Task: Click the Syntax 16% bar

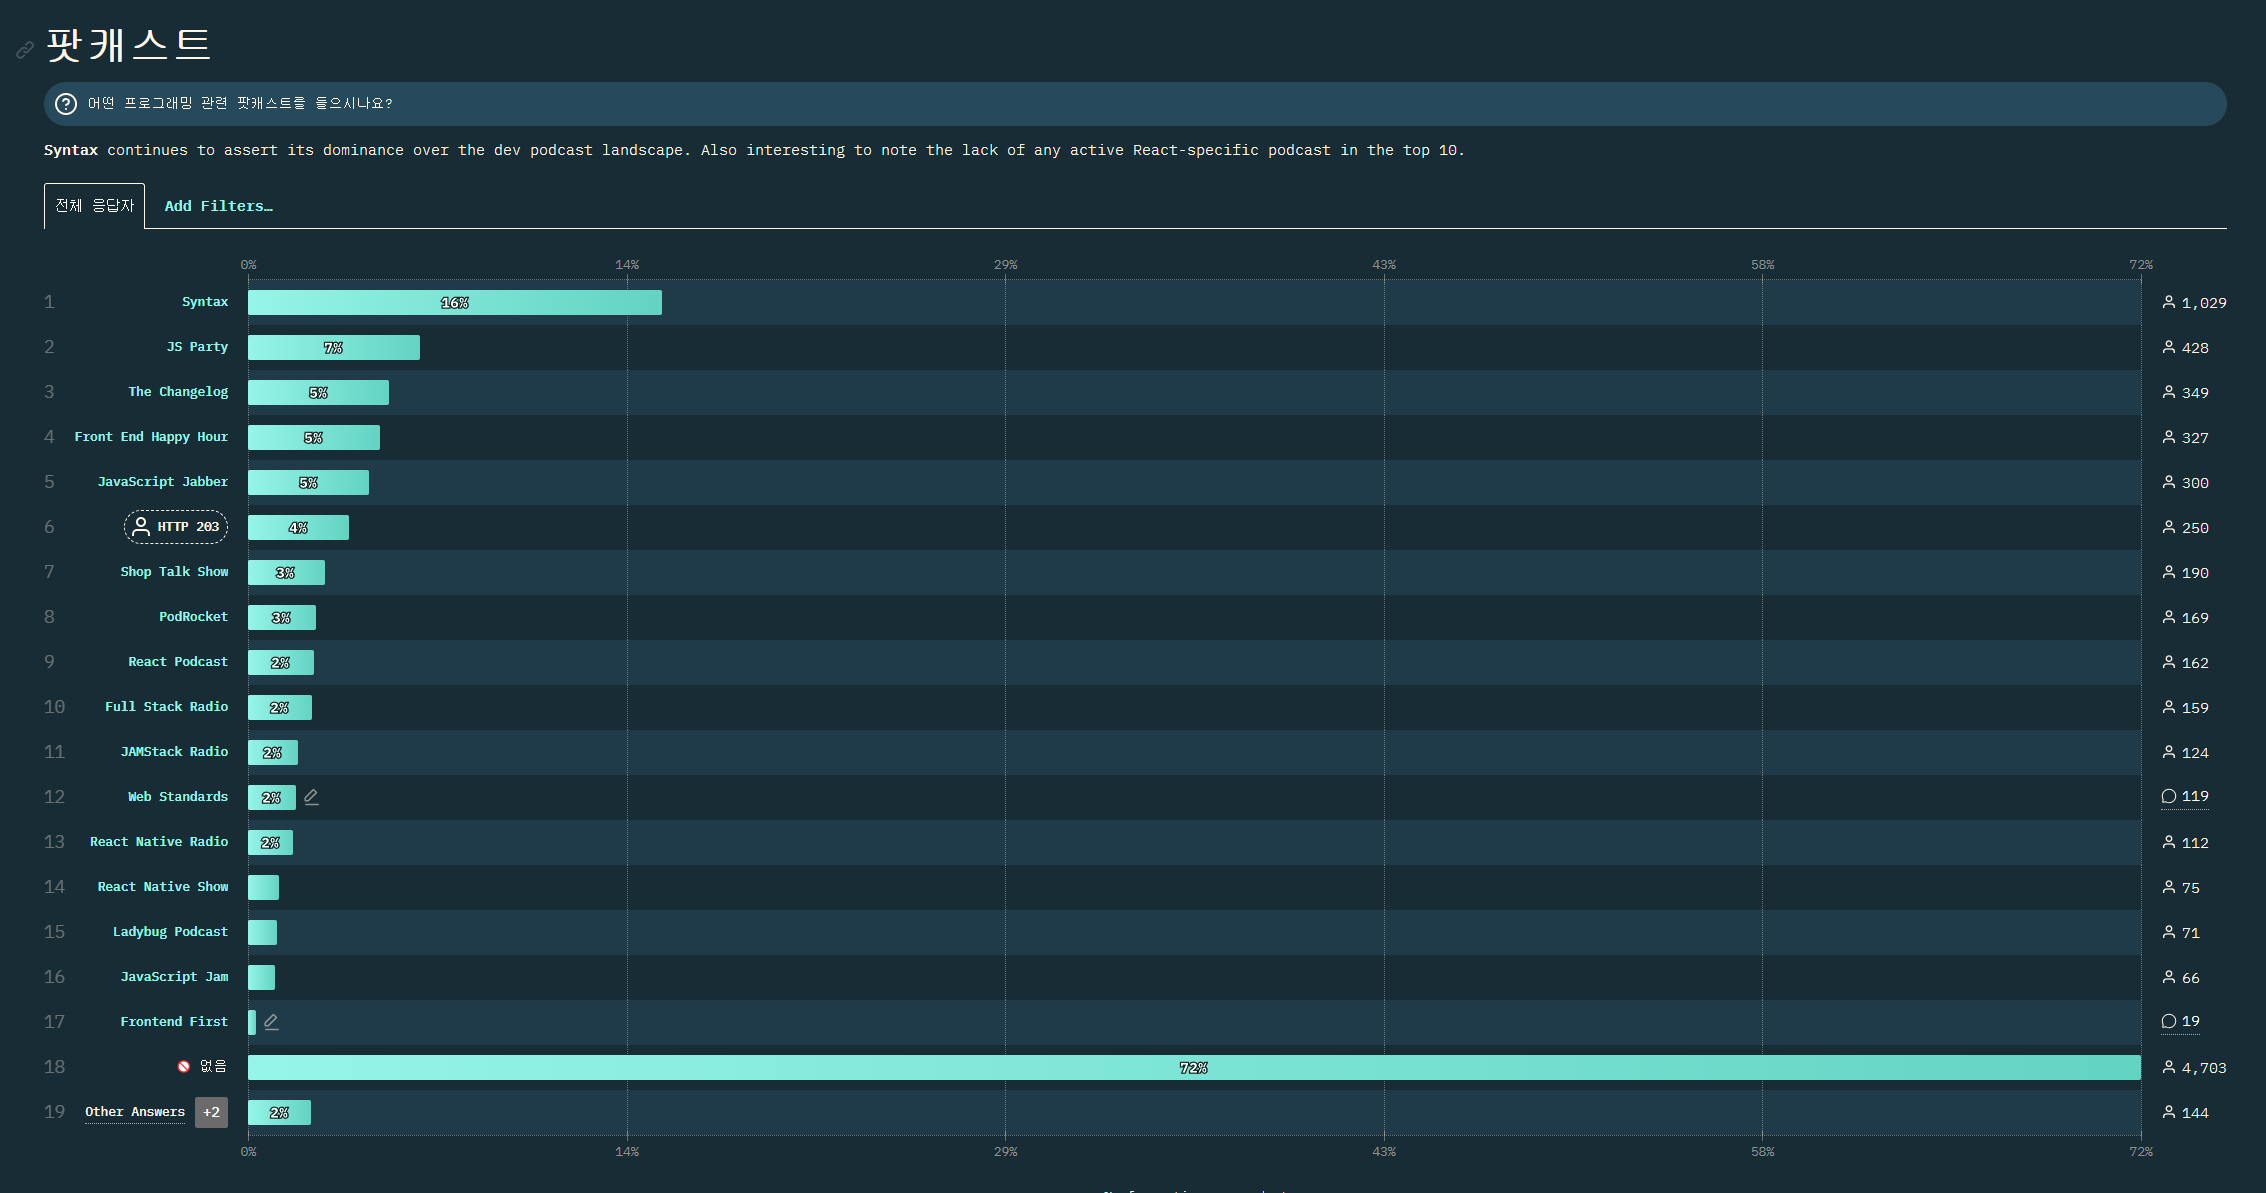Action: [x=454, y=302]
